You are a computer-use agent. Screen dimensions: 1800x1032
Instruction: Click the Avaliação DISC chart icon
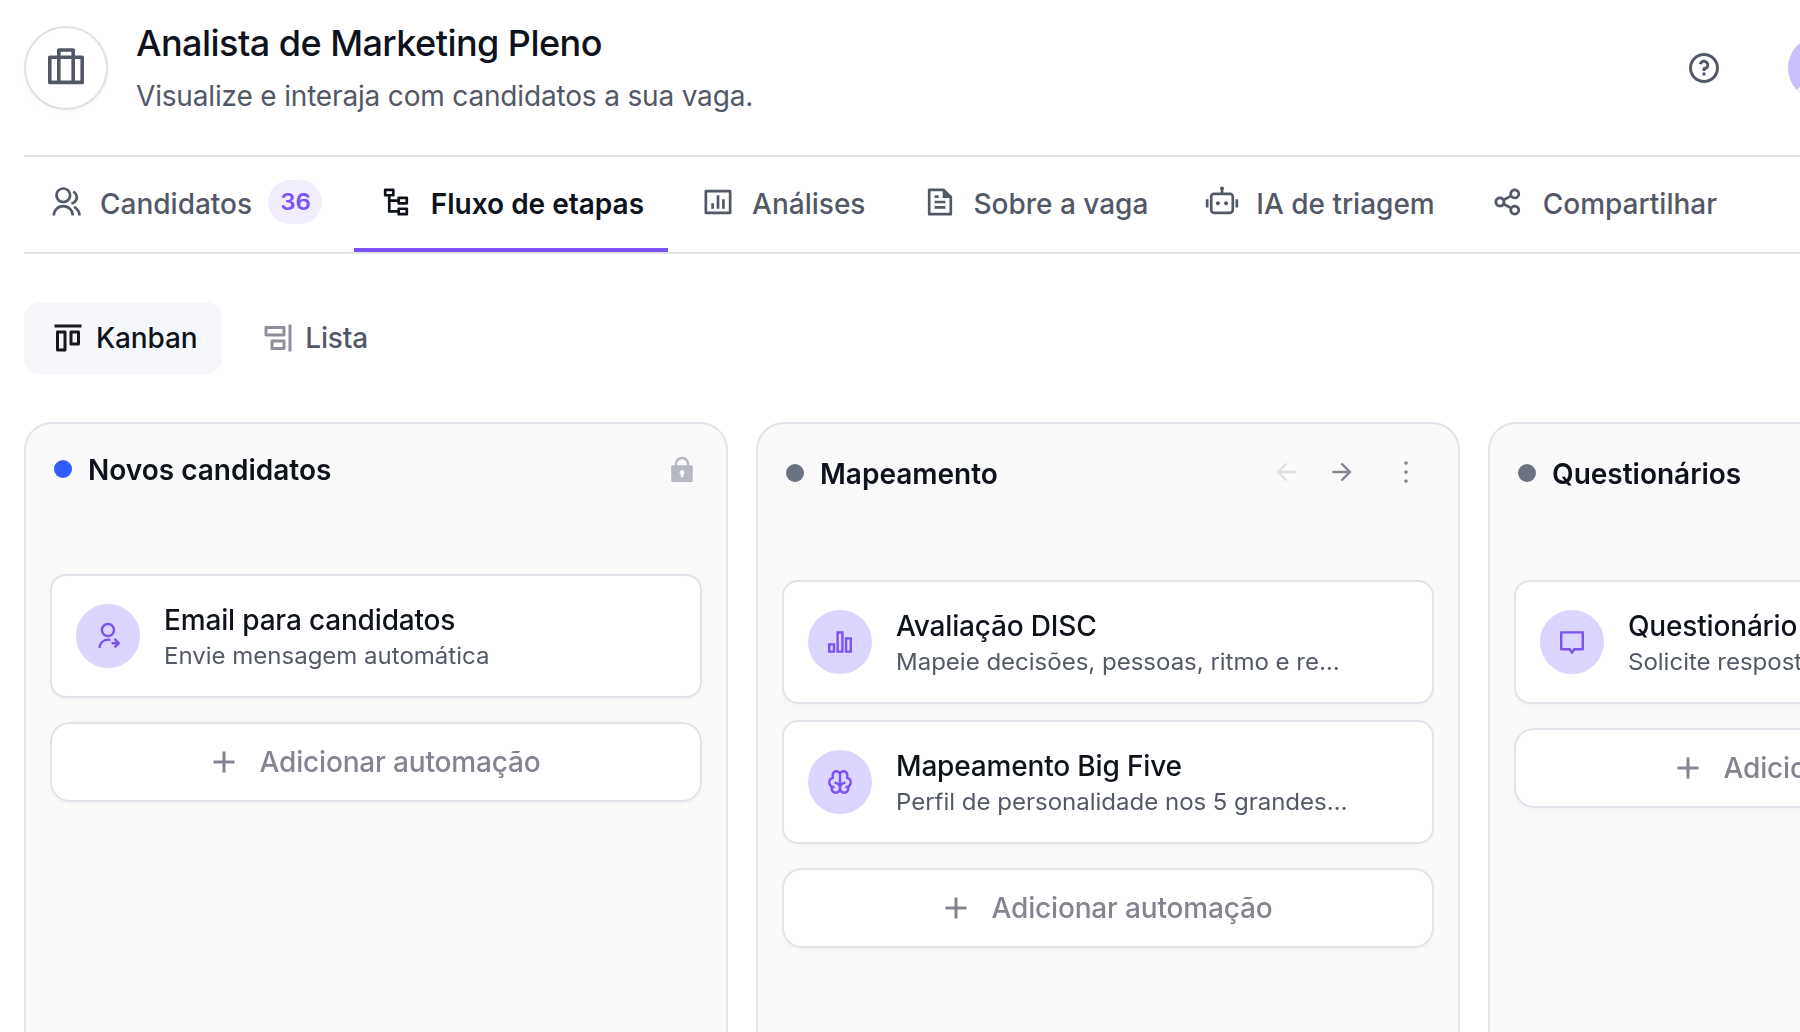coord(840,642)
